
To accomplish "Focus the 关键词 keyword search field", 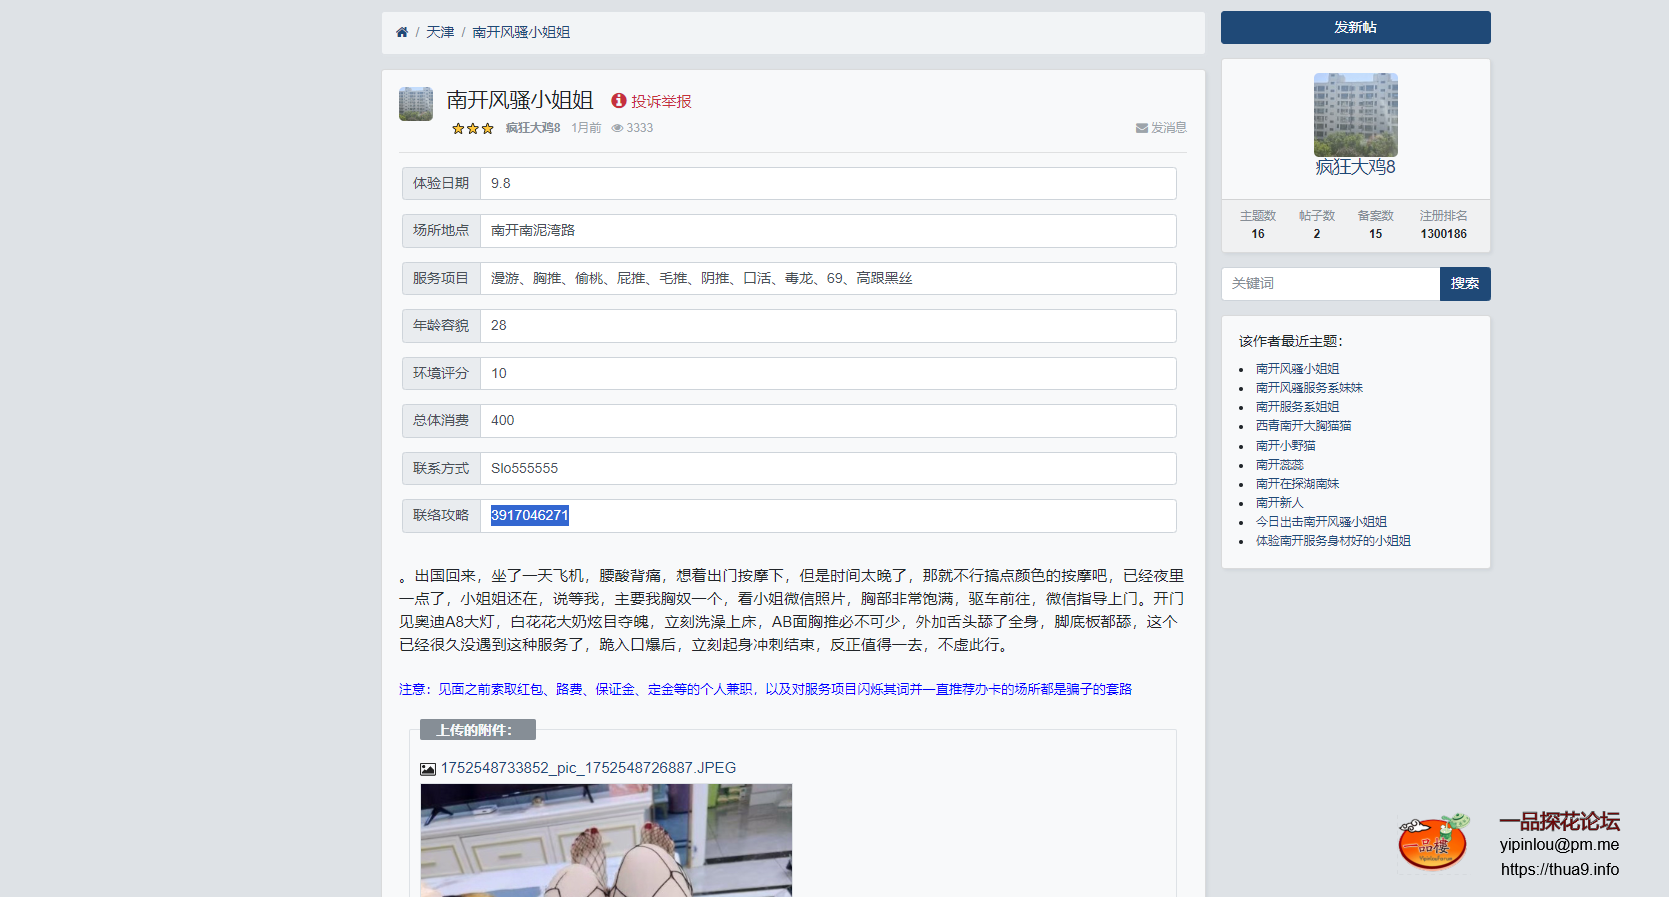I will (x=1330, y=284).
